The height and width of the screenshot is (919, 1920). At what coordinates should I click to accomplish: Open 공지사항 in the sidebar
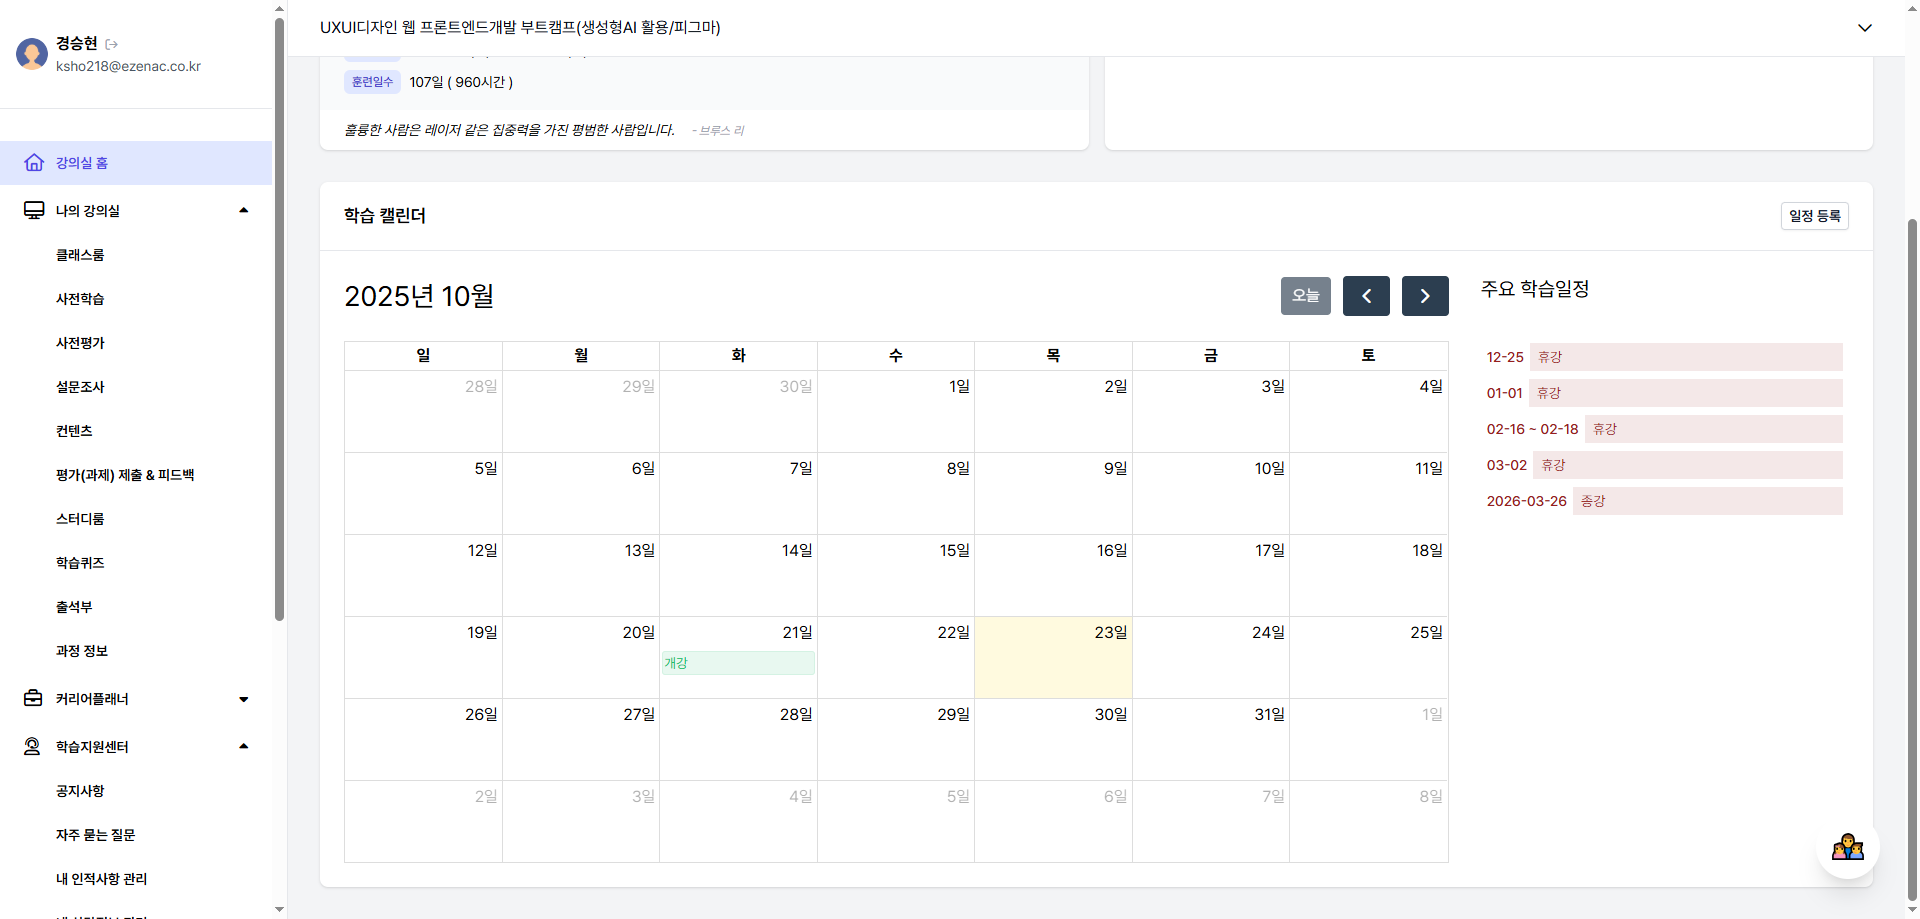tap(80, 791)
